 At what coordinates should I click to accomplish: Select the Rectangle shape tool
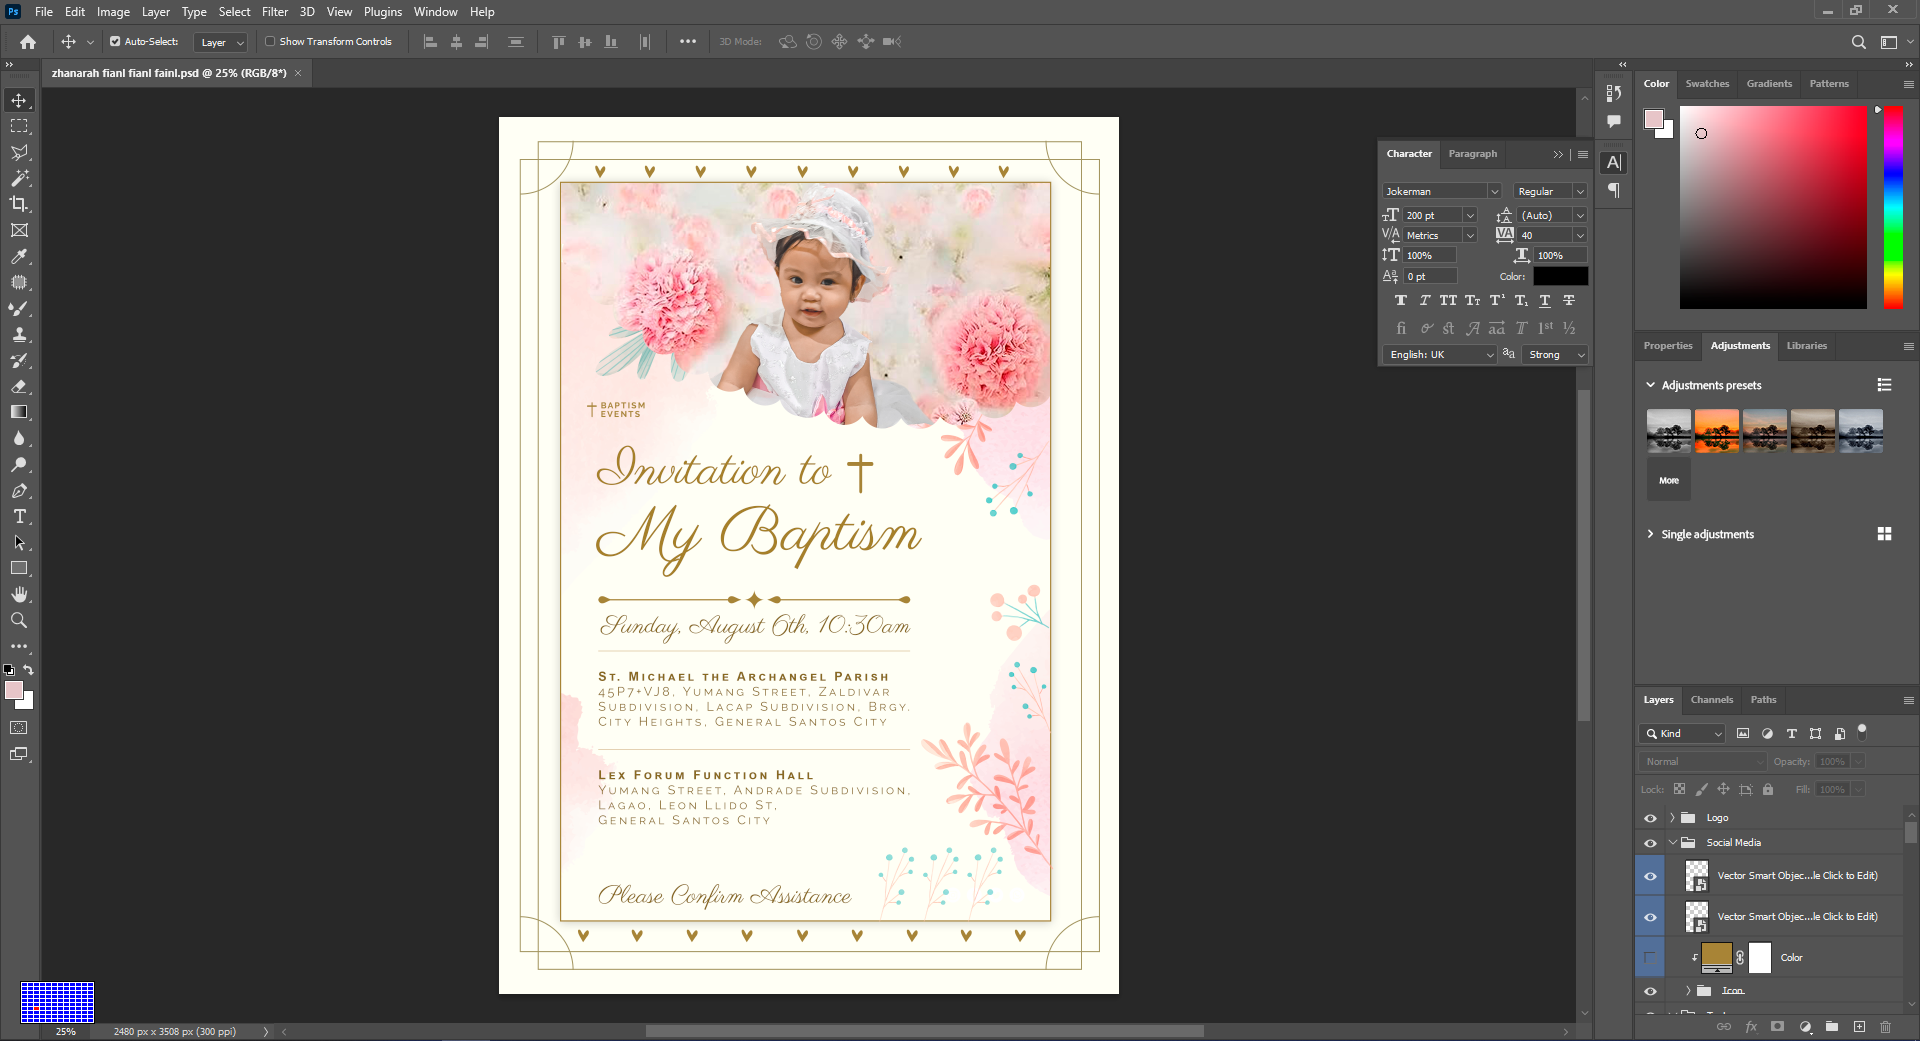click(19, 568)
